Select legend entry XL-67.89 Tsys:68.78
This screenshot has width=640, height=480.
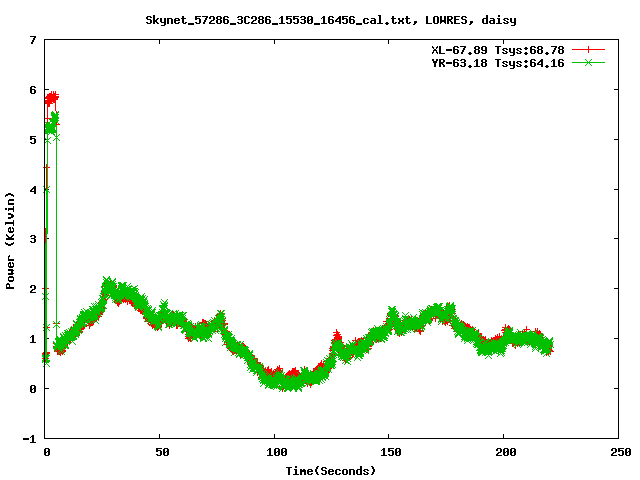(x=498, y=50)
